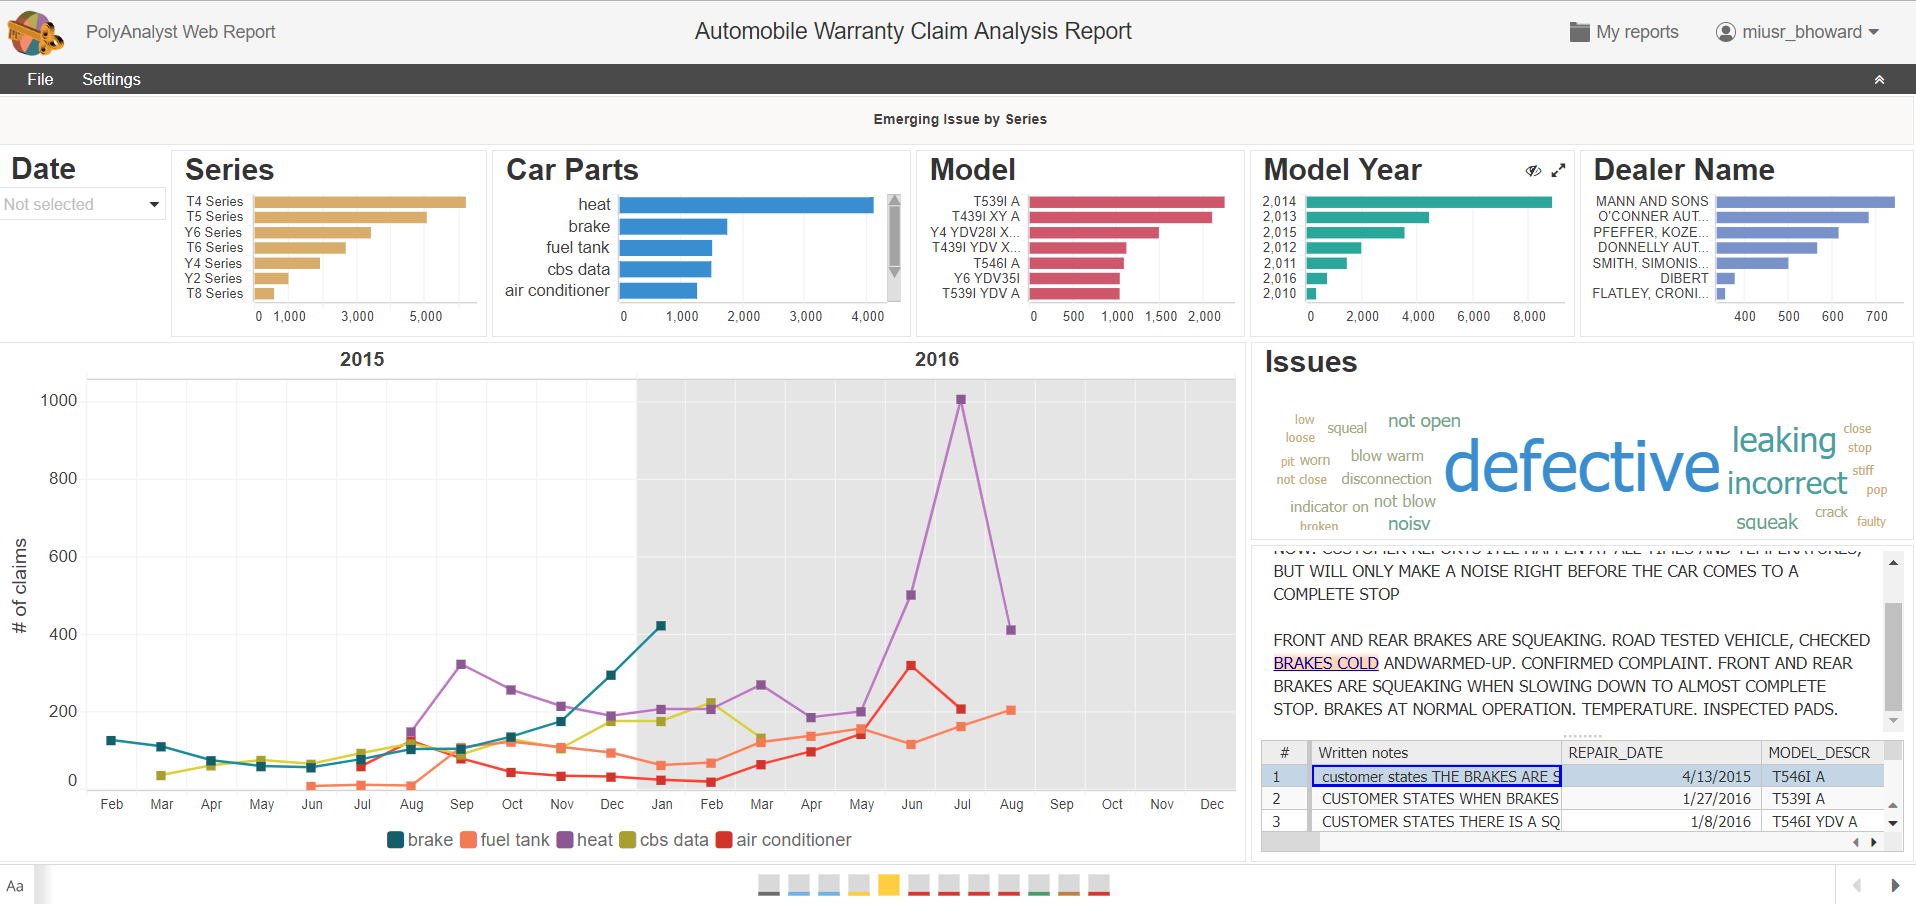Select 'incorrect' in the Issues word cloud

[x=1787, y=483]
